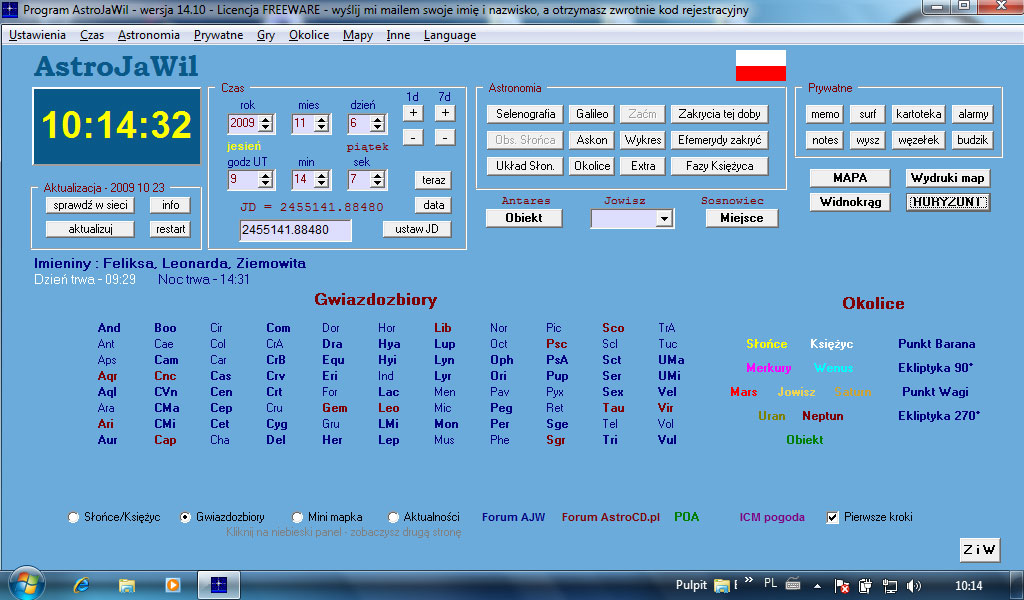Click the Jowisz planet in Okolice
The image size is (1024, 600).
tap(796, 392)
